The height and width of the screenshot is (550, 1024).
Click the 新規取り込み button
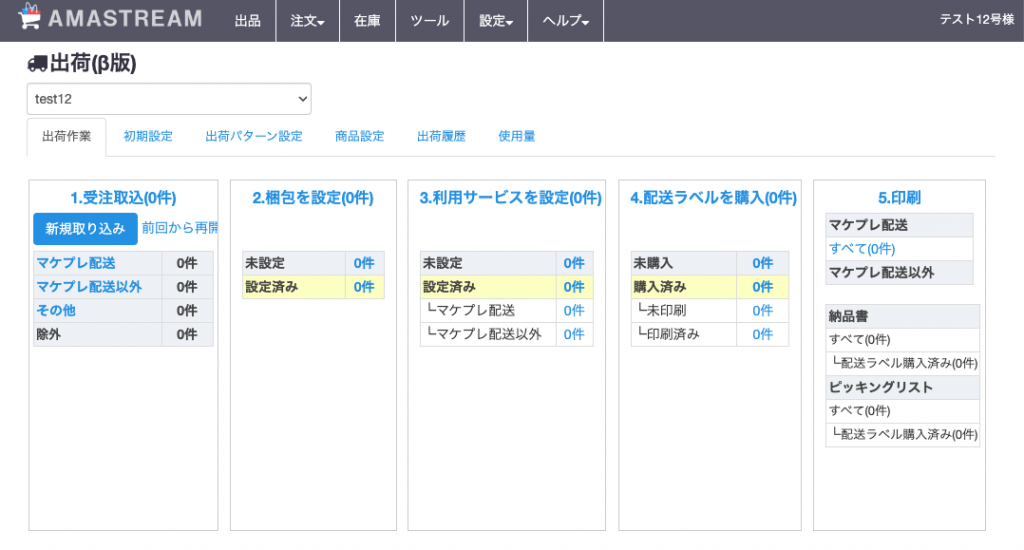pos(86,229)
